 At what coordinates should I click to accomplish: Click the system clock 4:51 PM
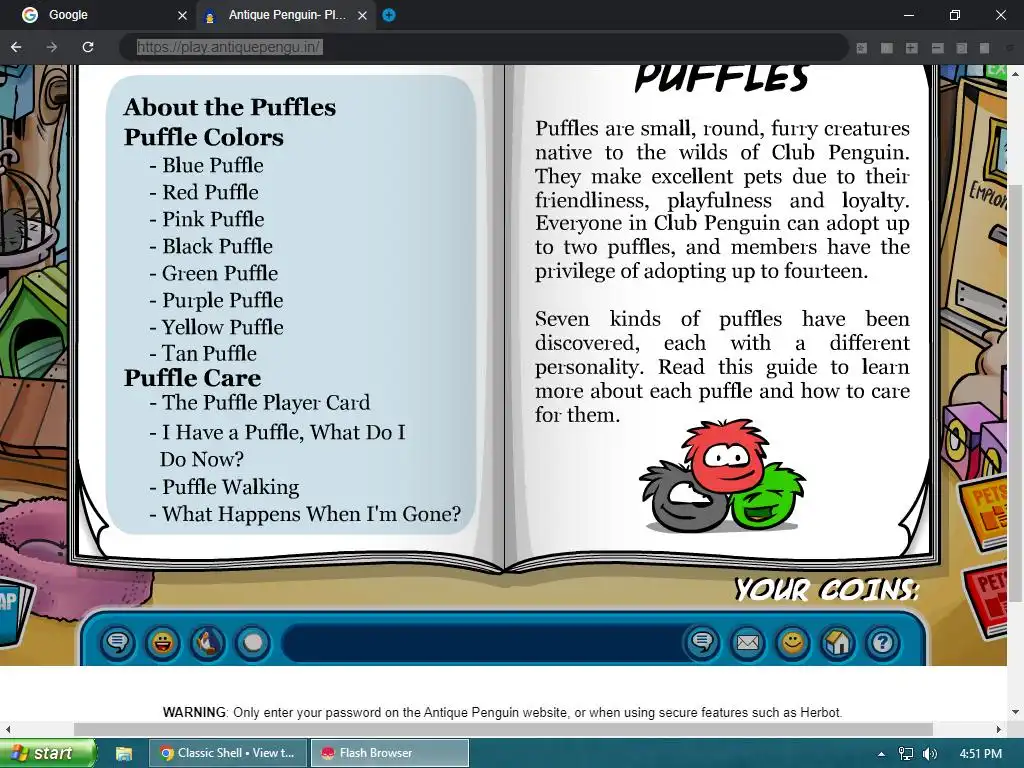point(981,754)
